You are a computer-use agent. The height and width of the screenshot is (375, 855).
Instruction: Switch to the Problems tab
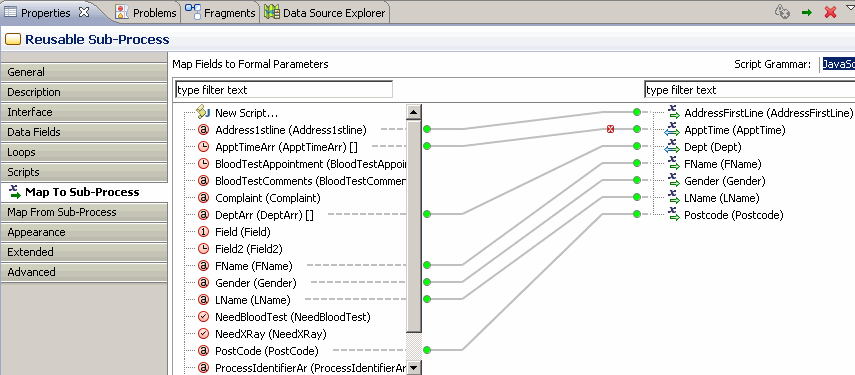point(146,13)
